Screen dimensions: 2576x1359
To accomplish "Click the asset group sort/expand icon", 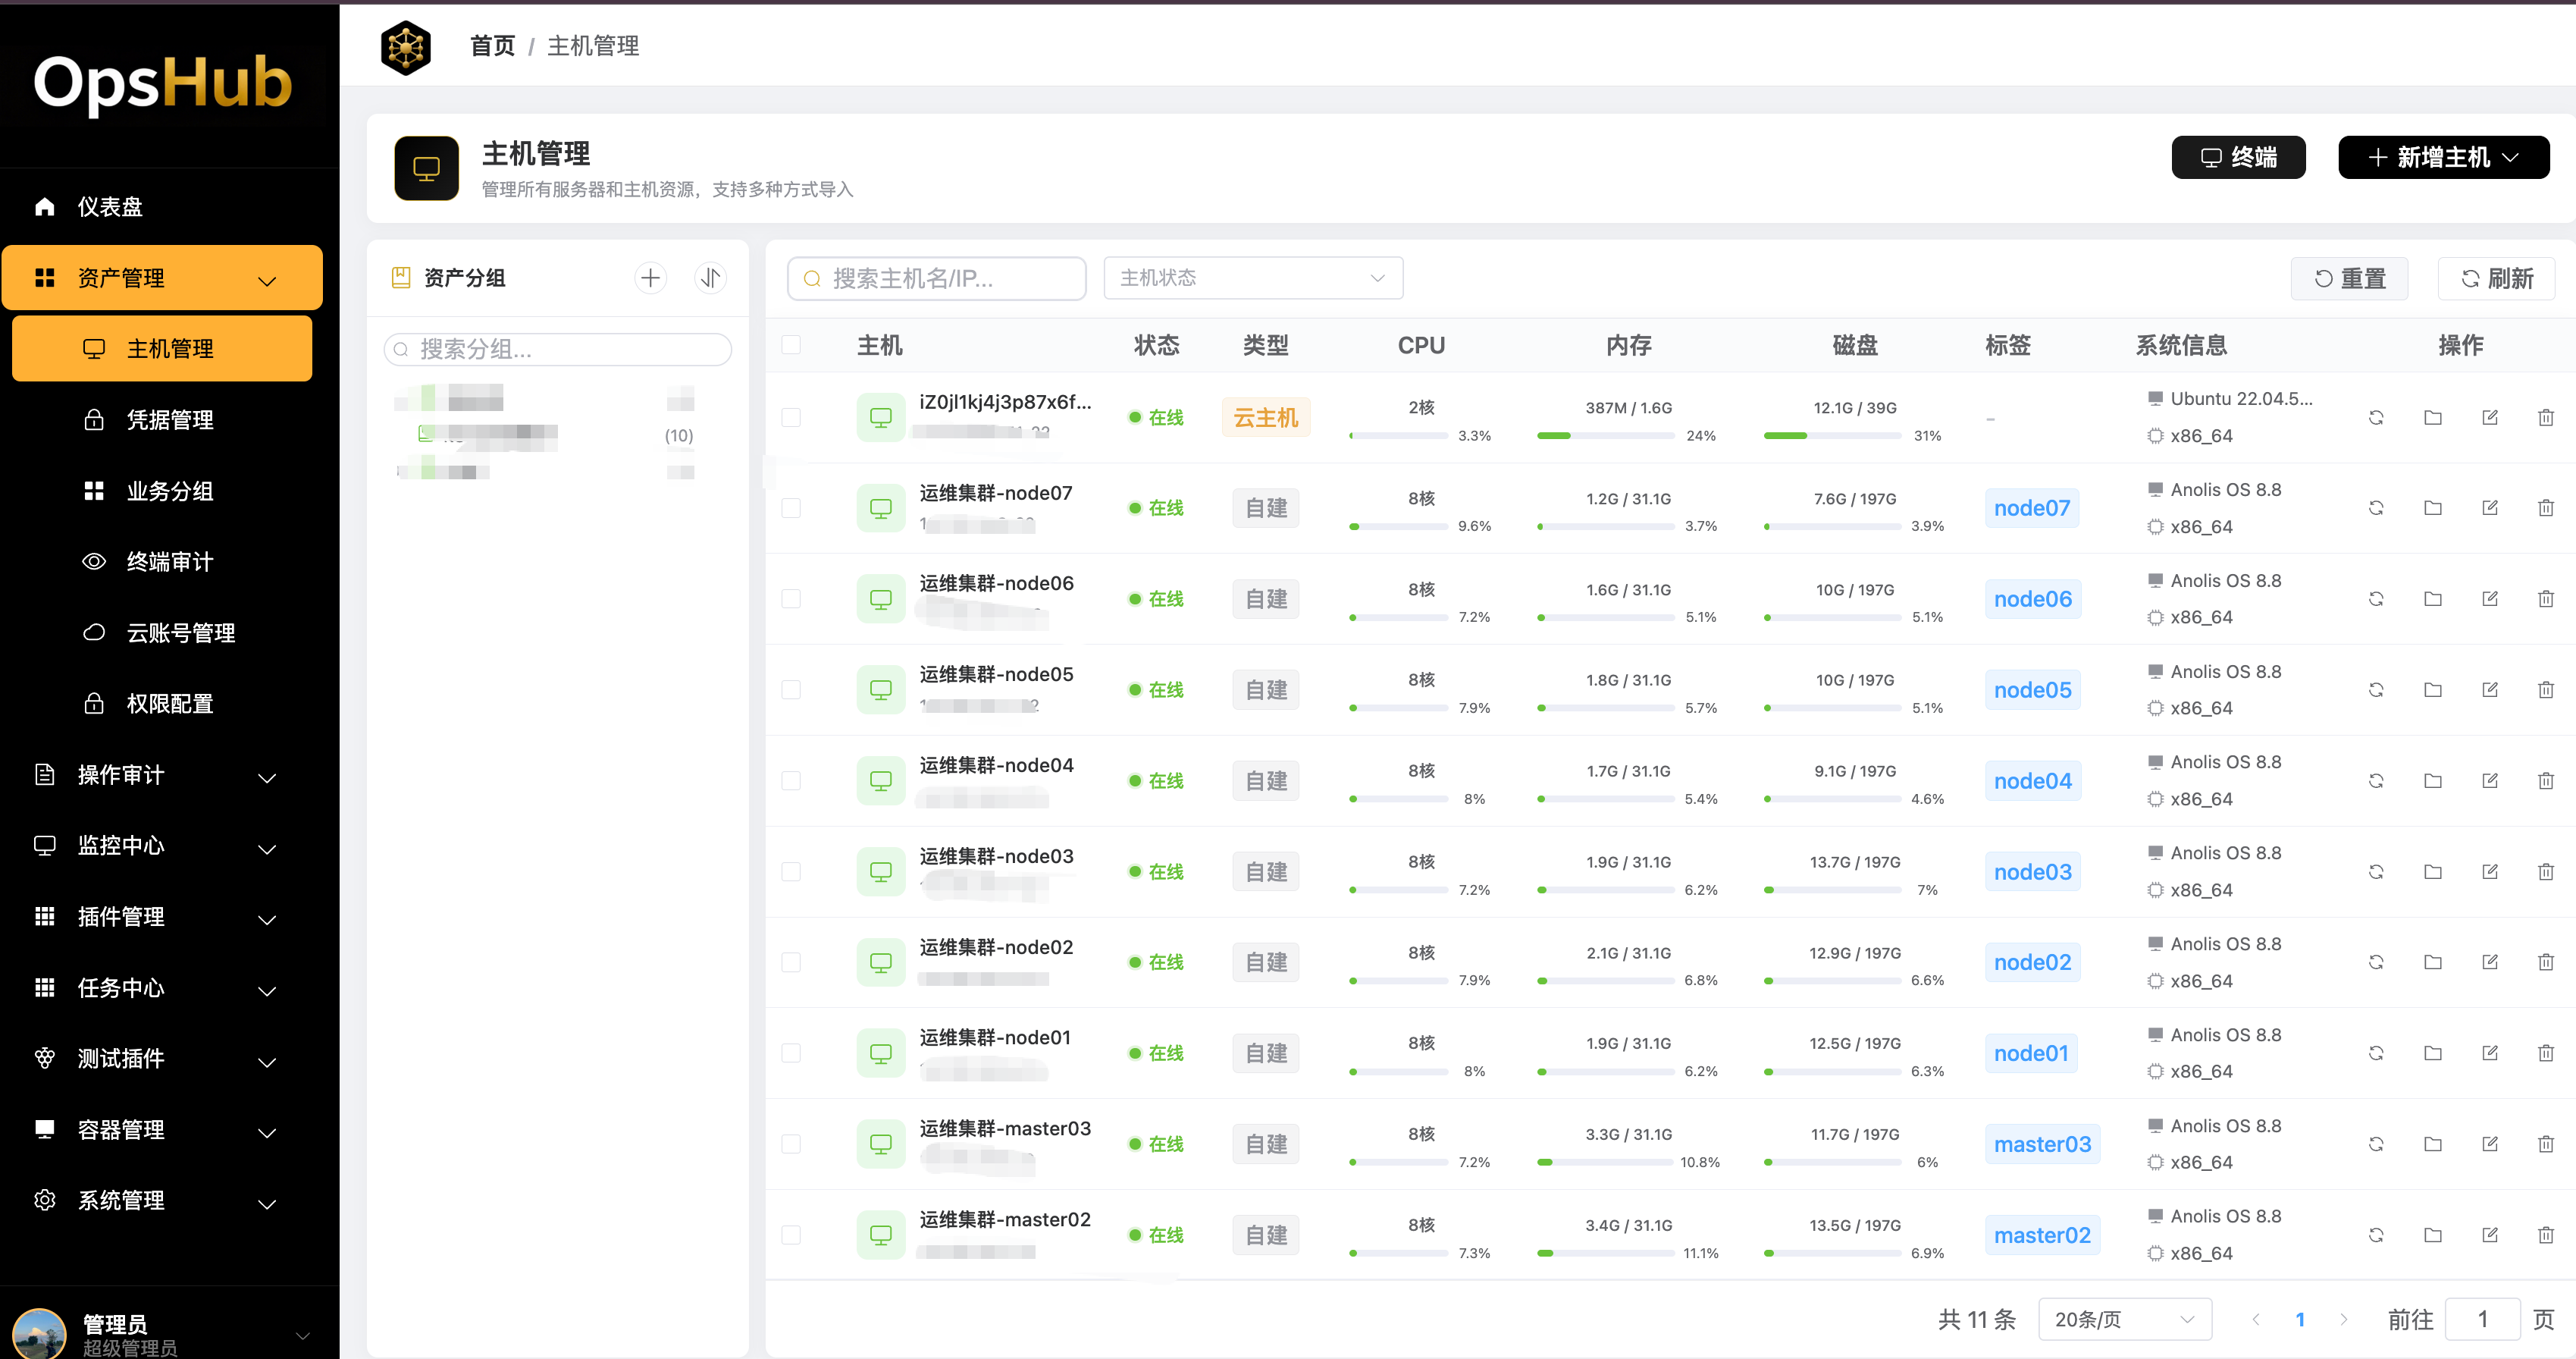I will (x=710, y=278).
